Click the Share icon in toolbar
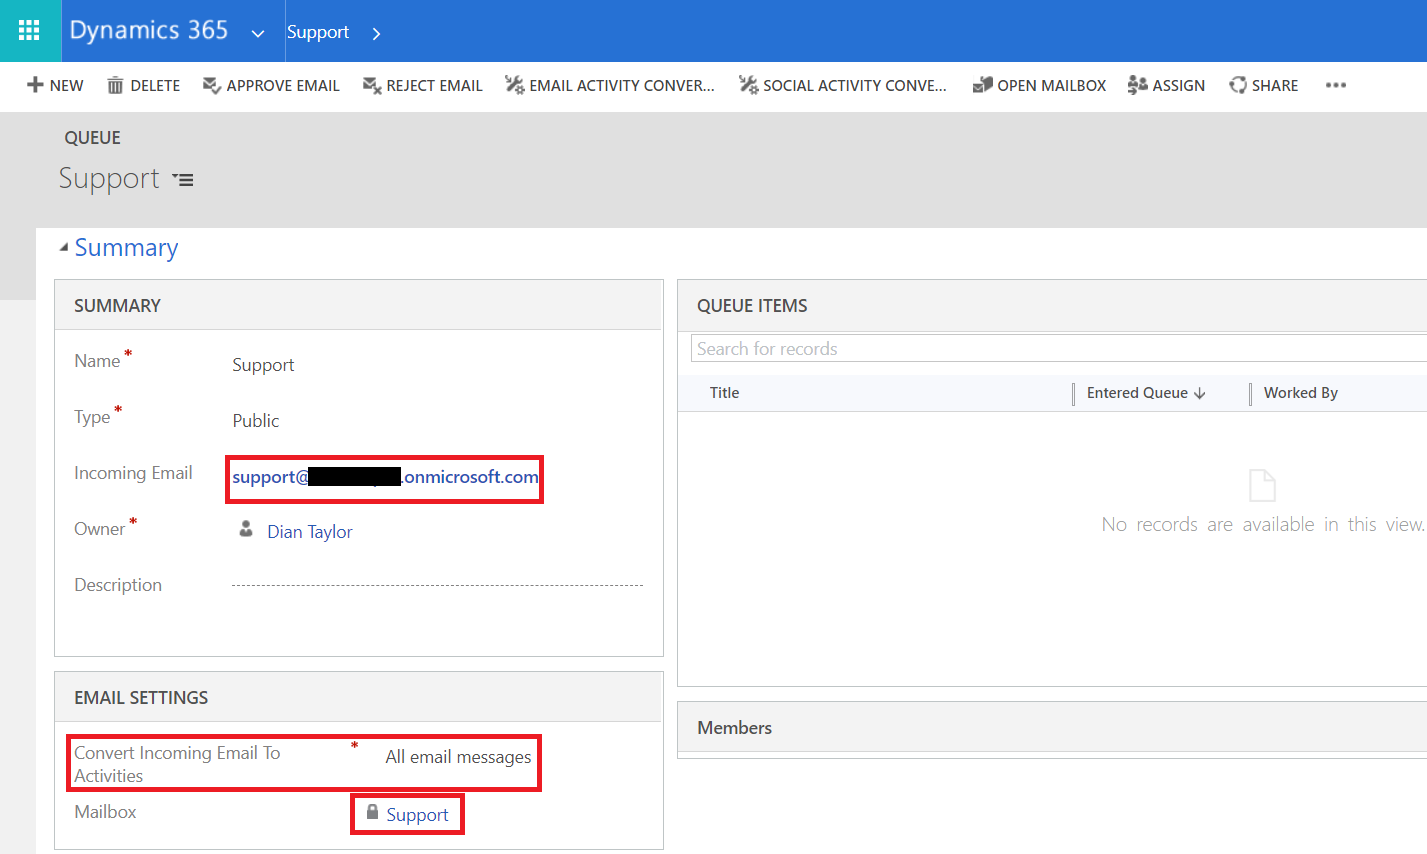 click(1238, 85)
